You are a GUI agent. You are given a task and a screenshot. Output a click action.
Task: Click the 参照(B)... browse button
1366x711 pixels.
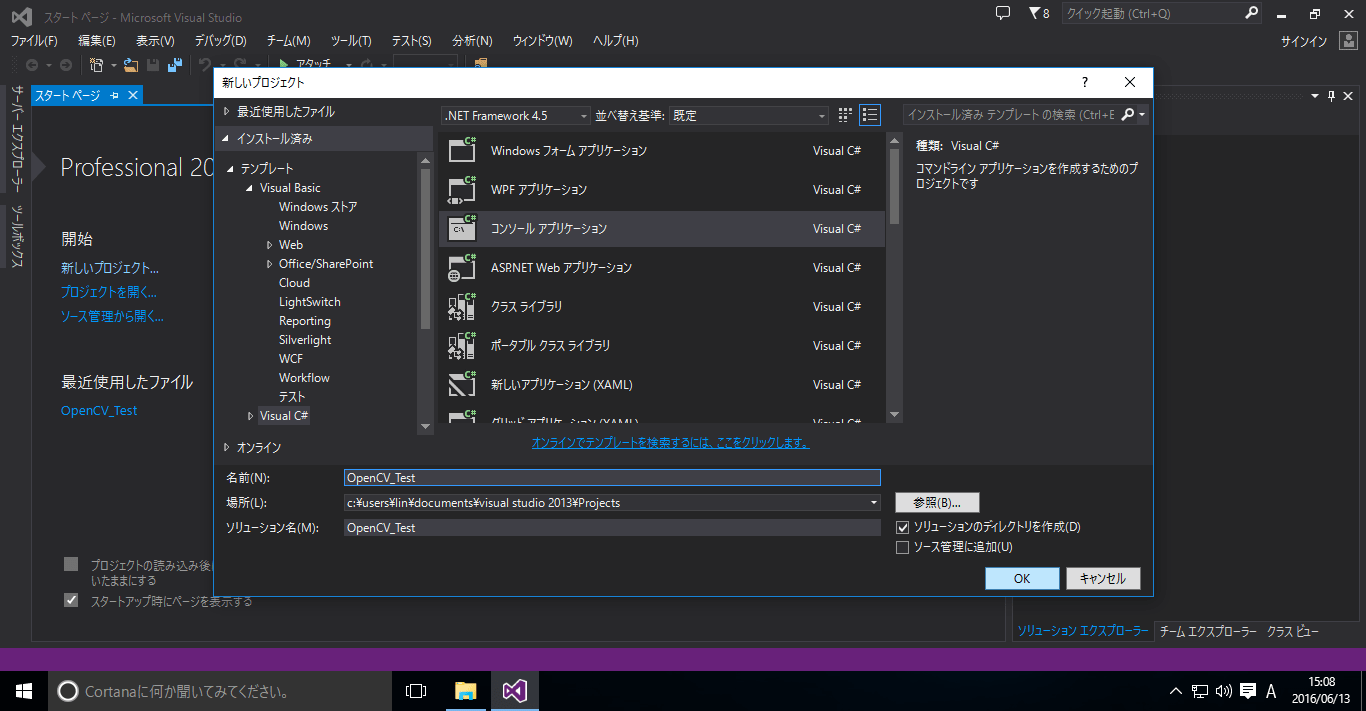(x=937, y=503)
